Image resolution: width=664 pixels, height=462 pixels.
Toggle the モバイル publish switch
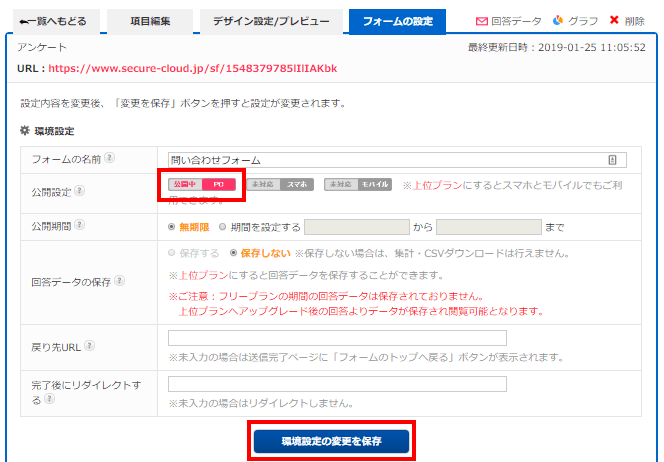click(357, 185)
